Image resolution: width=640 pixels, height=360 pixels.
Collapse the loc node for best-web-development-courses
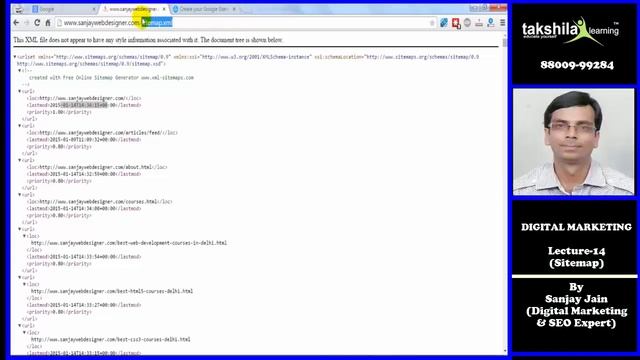24,236
